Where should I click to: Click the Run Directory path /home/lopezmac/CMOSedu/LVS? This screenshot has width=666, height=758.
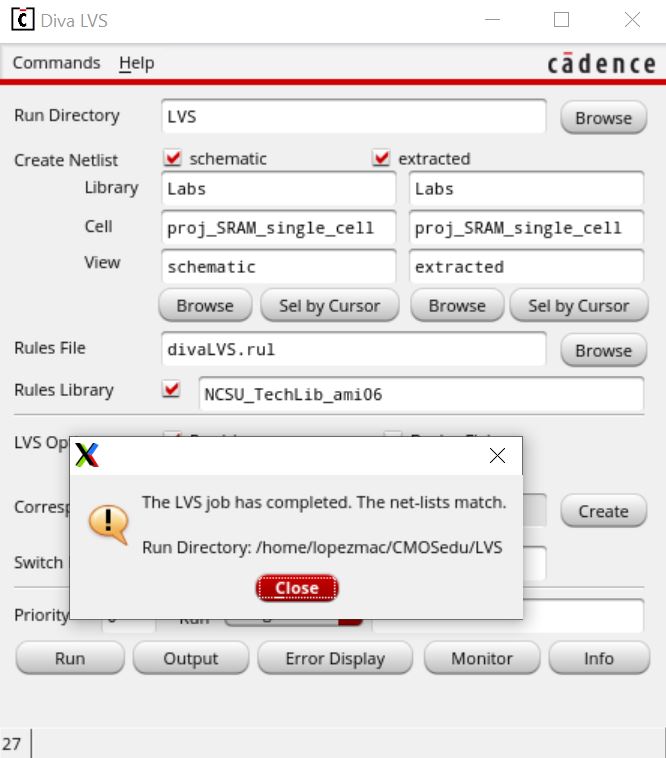379,547
